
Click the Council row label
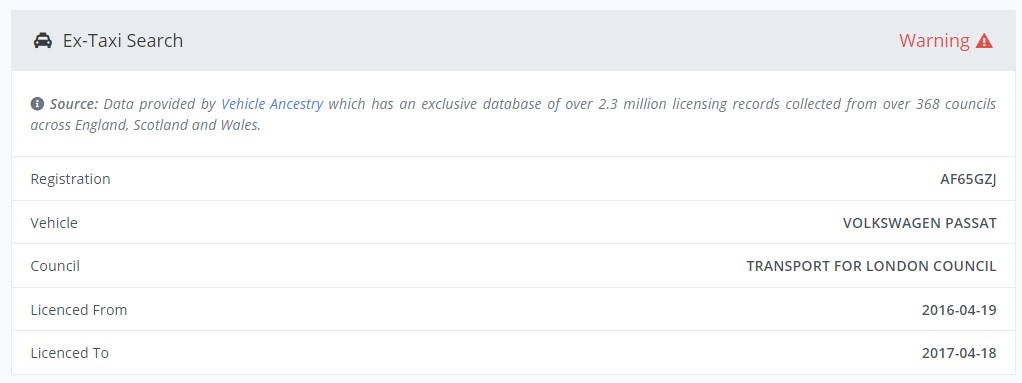click(x=55, y=266)
